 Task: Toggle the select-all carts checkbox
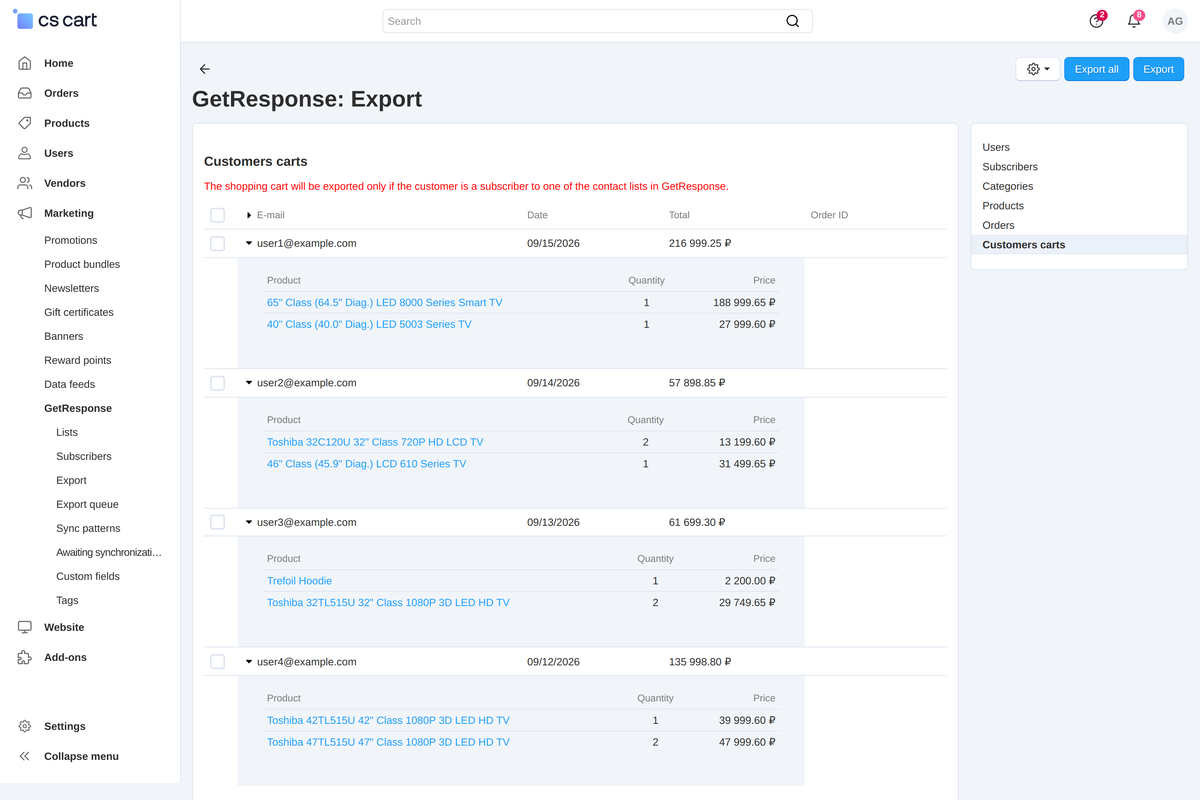pos(217,215)
